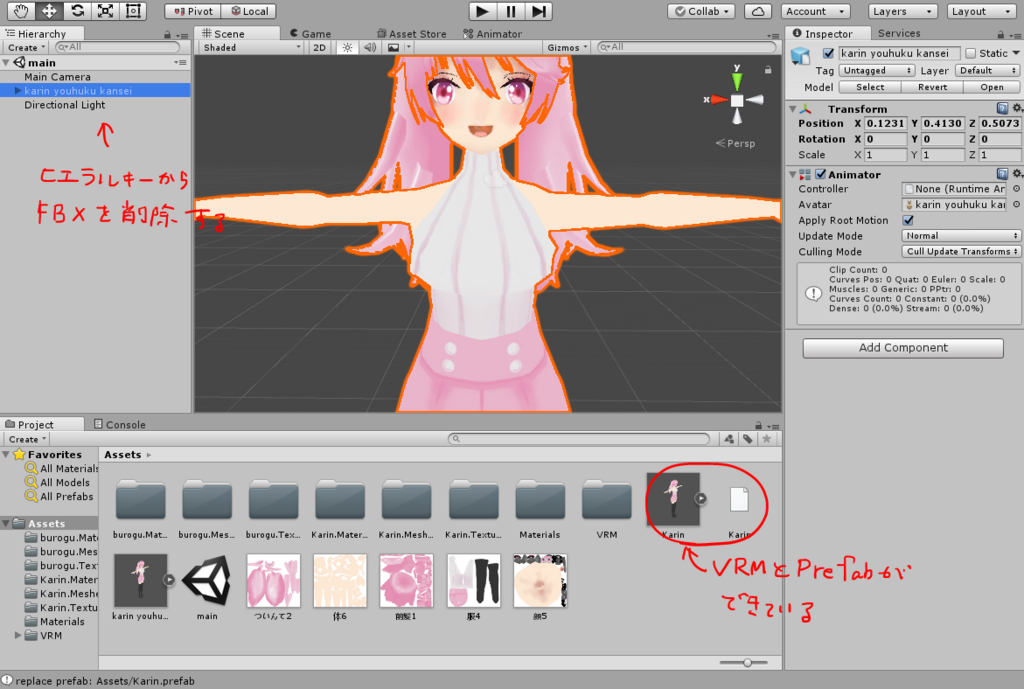Select the Move tool
This screenshot has width=1024, height=689.
(x=49, y=11)
